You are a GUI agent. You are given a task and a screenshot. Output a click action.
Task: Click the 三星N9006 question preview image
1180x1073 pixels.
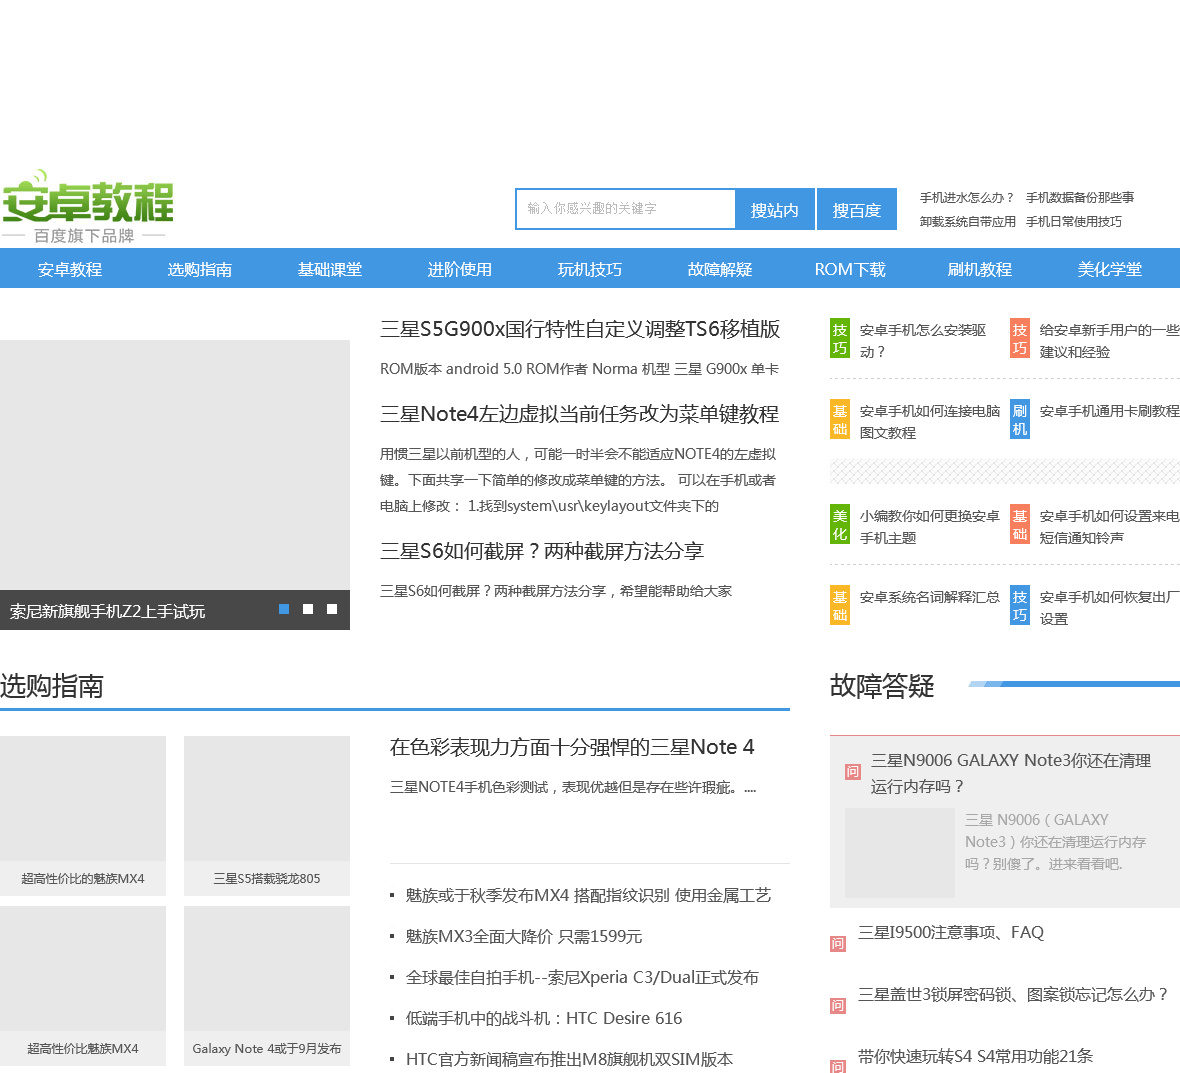pos(900,853)
